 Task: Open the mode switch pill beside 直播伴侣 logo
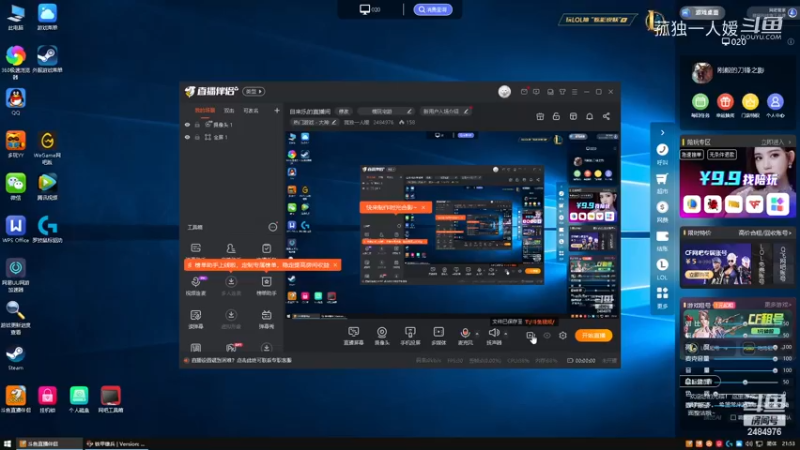pos(254,92)
